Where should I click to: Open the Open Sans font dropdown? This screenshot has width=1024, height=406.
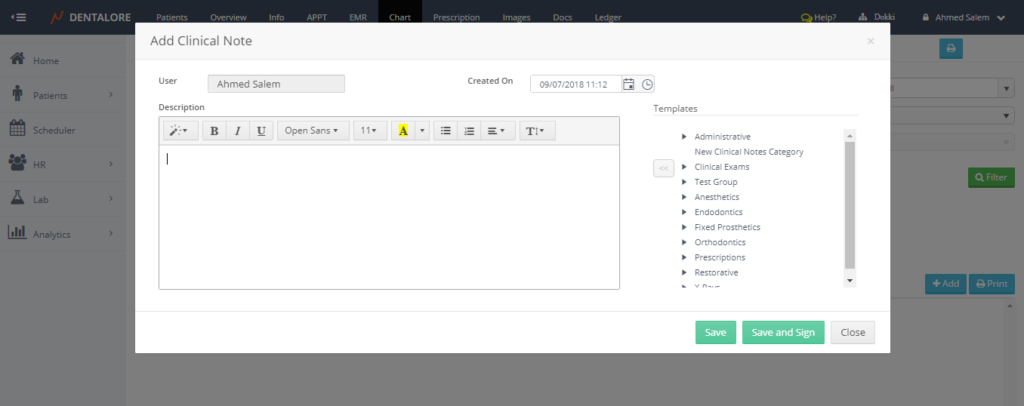311,131
